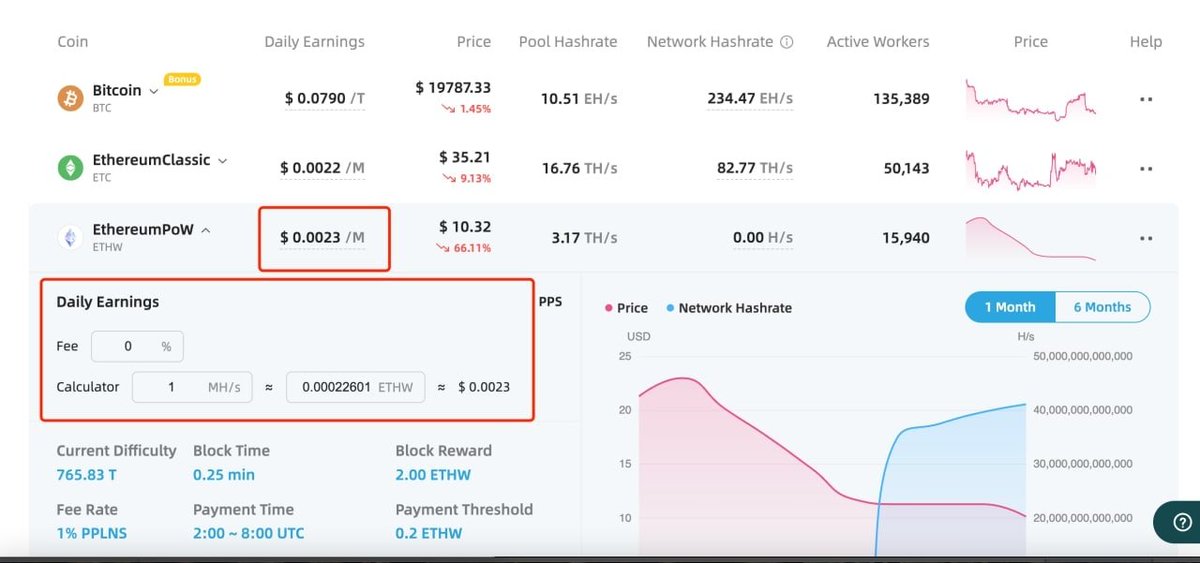The width and height of the screenshot is (1200, 563).
Task: Open the Network Hashrate info icon
Action: tap(786, 42)
